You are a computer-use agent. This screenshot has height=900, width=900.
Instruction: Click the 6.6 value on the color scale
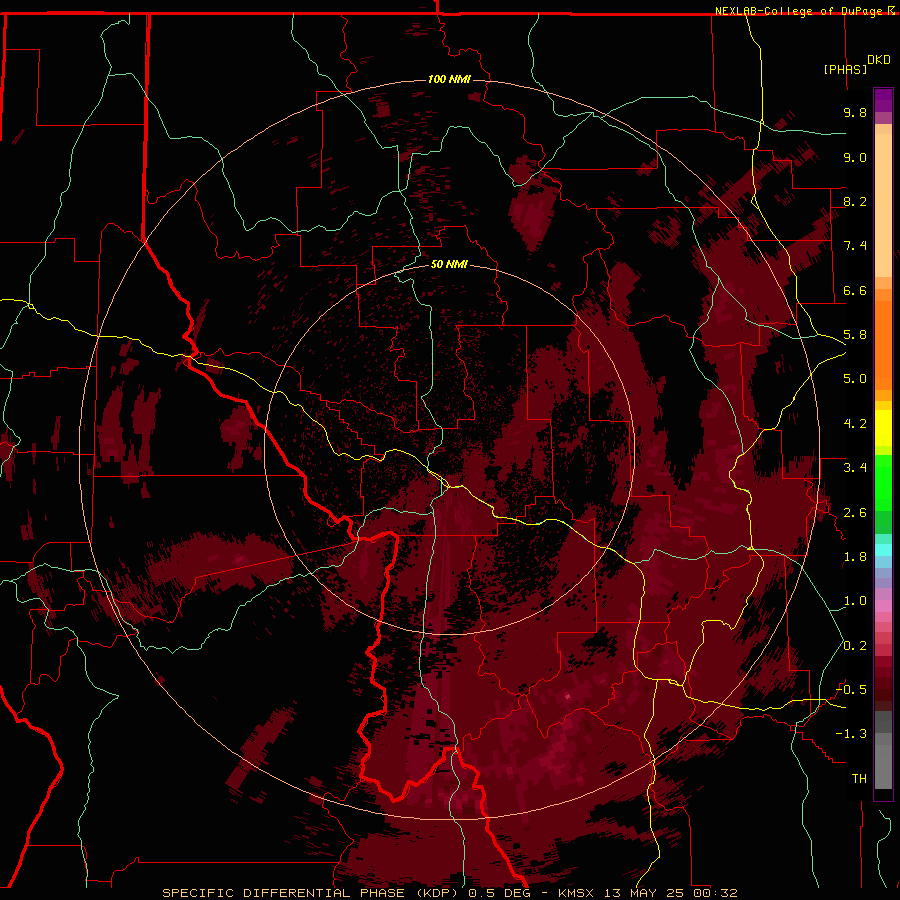click(x=855, y=290)
